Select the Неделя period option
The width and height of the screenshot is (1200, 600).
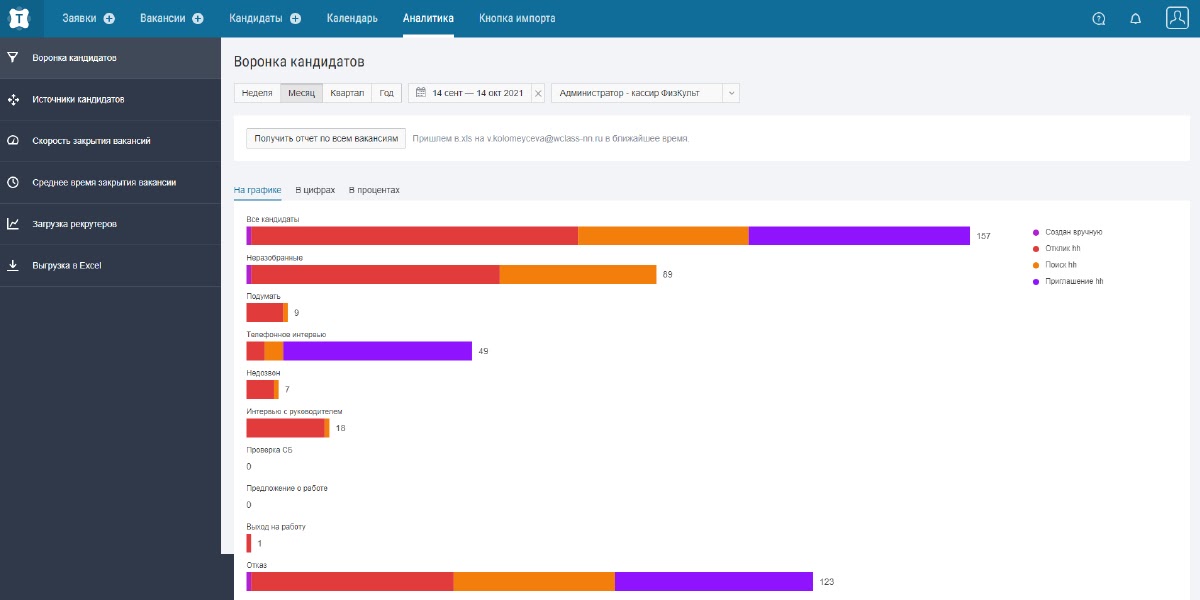coord(257,93)
